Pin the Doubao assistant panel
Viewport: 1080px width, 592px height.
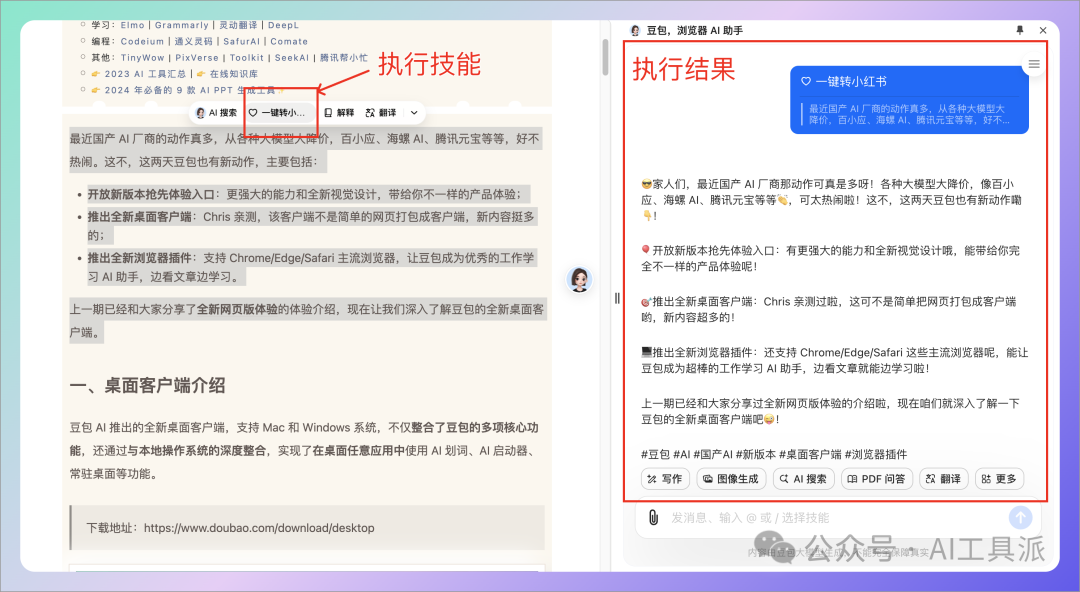(x=1020, y=30)
